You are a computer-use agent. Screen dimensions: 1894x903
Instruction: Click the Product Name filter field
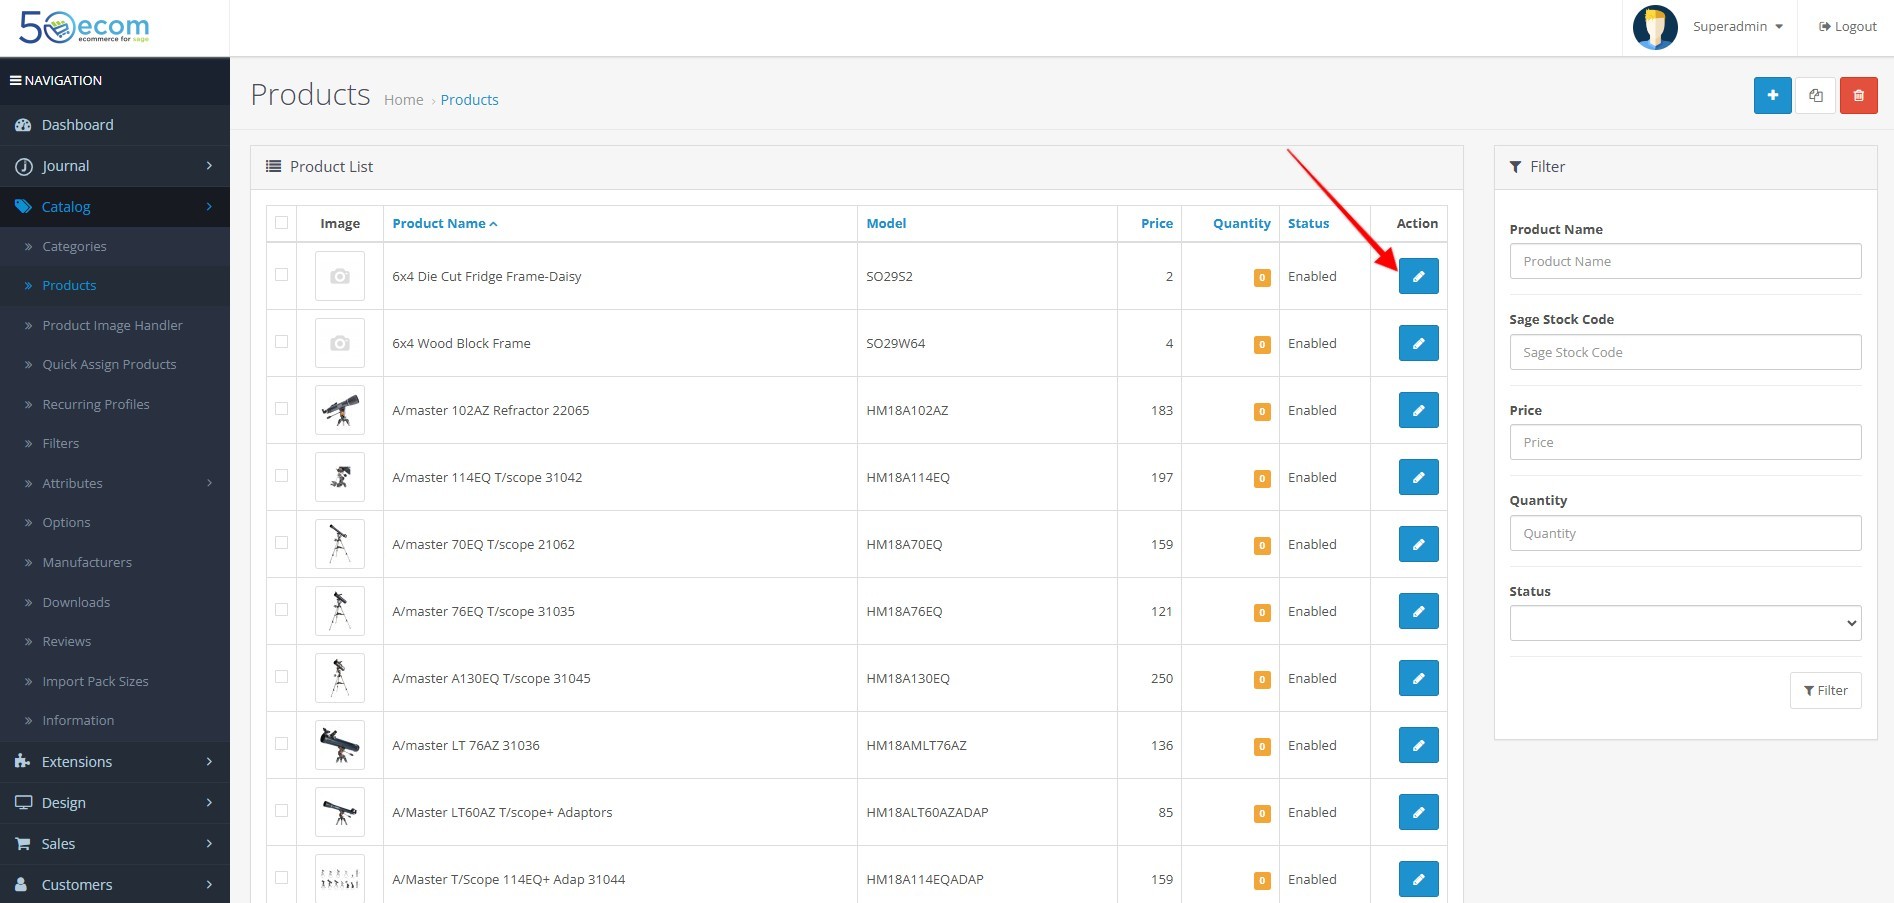[1685, 261]
